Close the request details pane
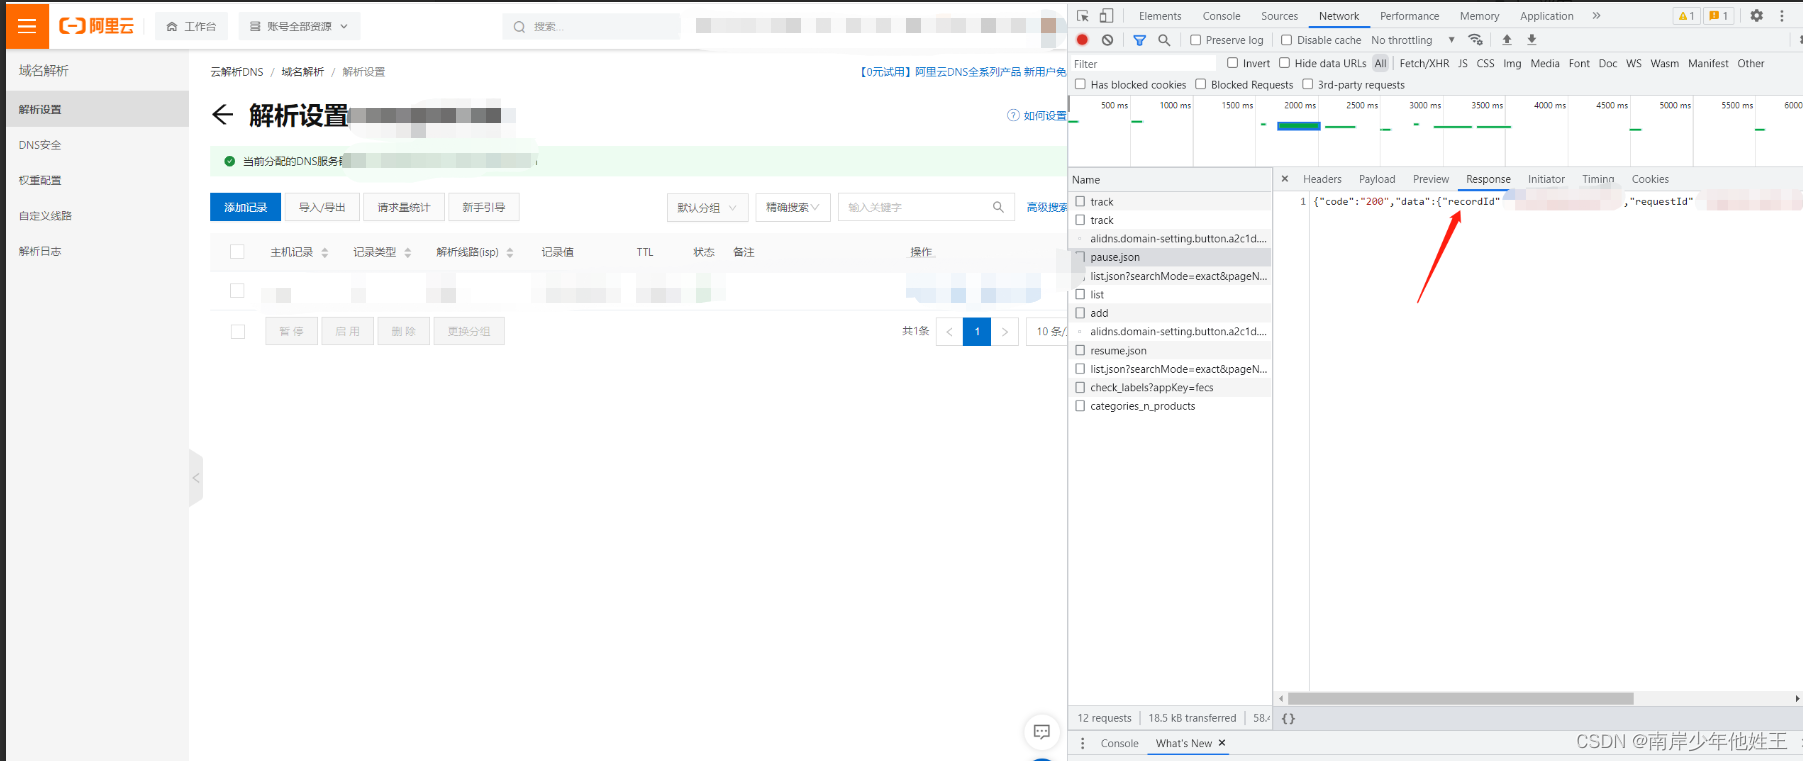The width and height of the screenshot is (1803, 761). [x=1285, y=179]
